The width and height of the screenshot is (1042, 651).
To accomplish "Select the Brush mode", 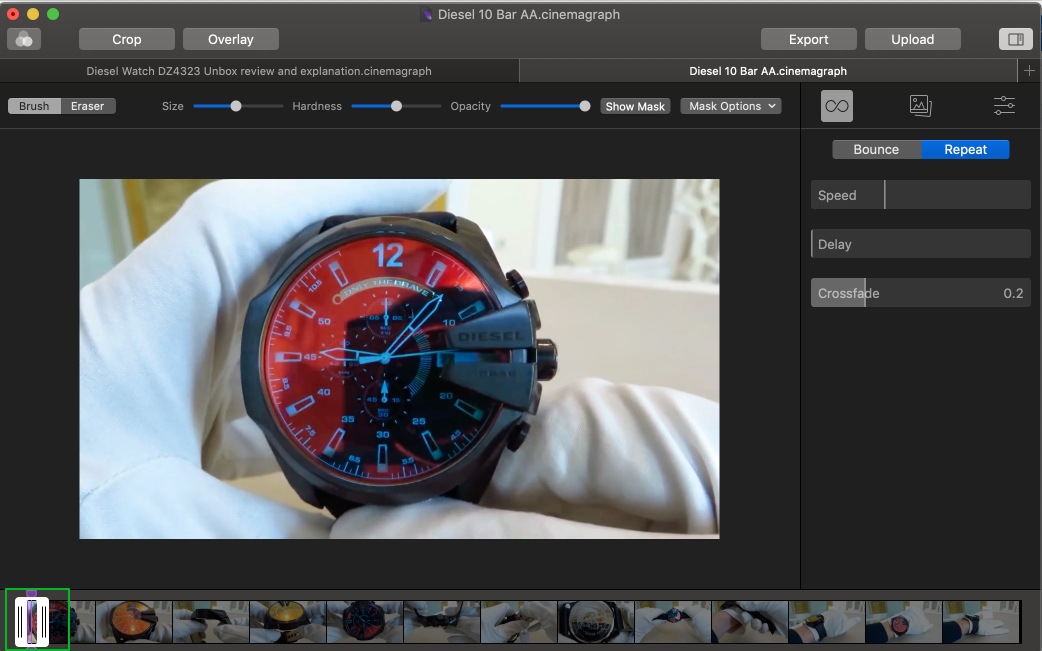I will 34,106.
